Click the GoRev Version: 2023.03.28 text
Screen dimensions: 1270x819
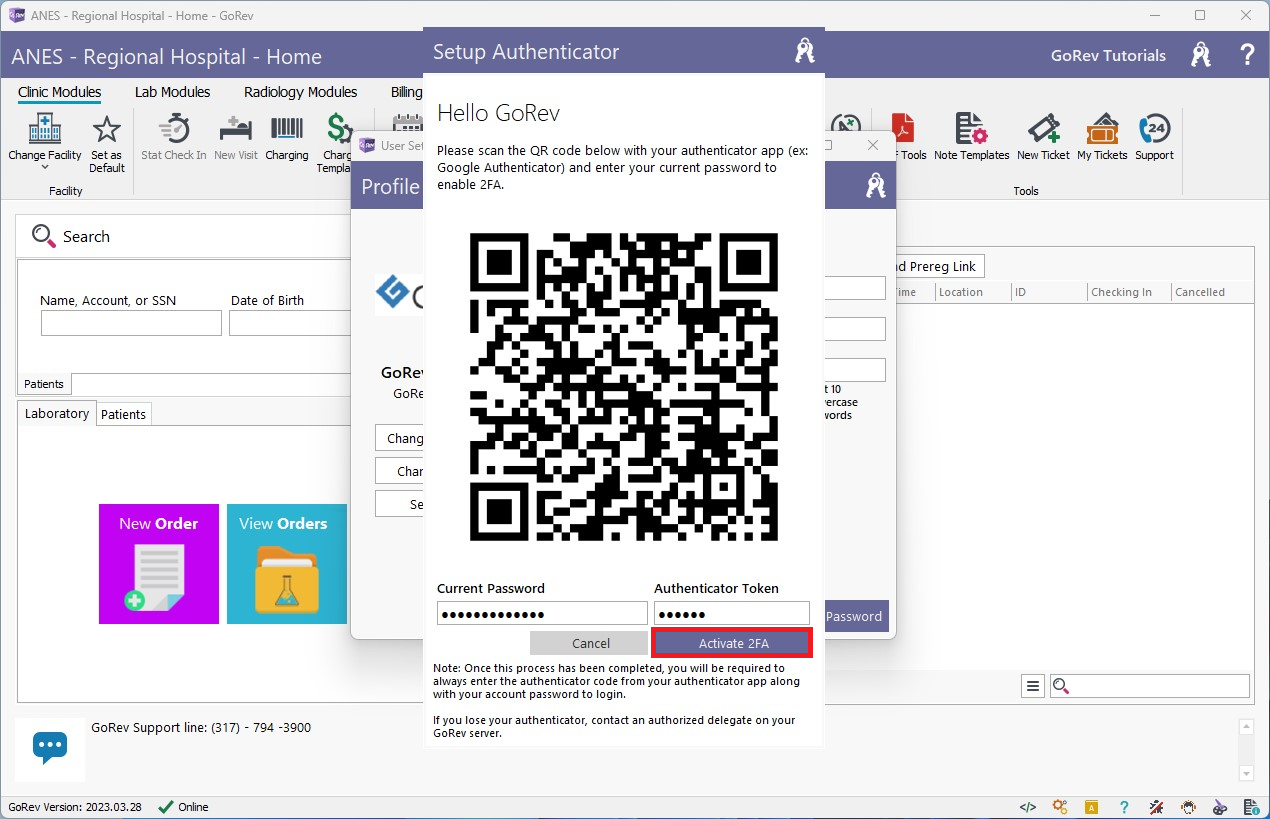[x=75, y=807]
